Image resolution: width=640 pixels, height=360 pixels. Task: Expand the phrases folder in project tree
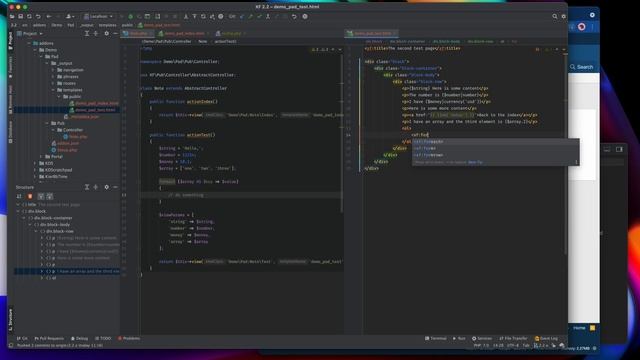pyautogui.click(x=53, y=76)
